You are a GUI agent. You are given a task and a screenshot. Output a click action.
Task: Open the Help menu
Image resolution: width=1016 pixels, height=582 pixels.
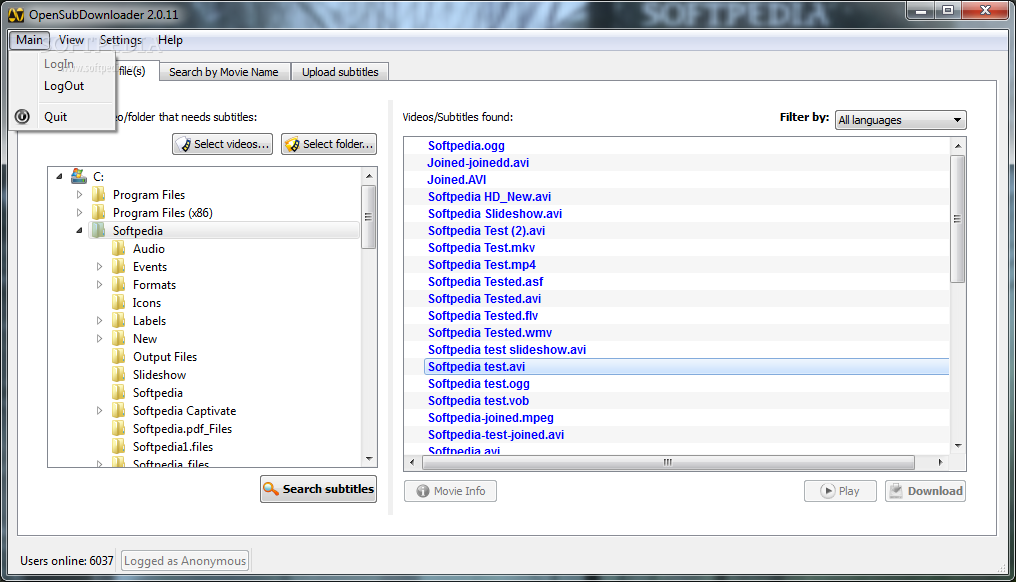pyautogui.click(x=170, y=40)
